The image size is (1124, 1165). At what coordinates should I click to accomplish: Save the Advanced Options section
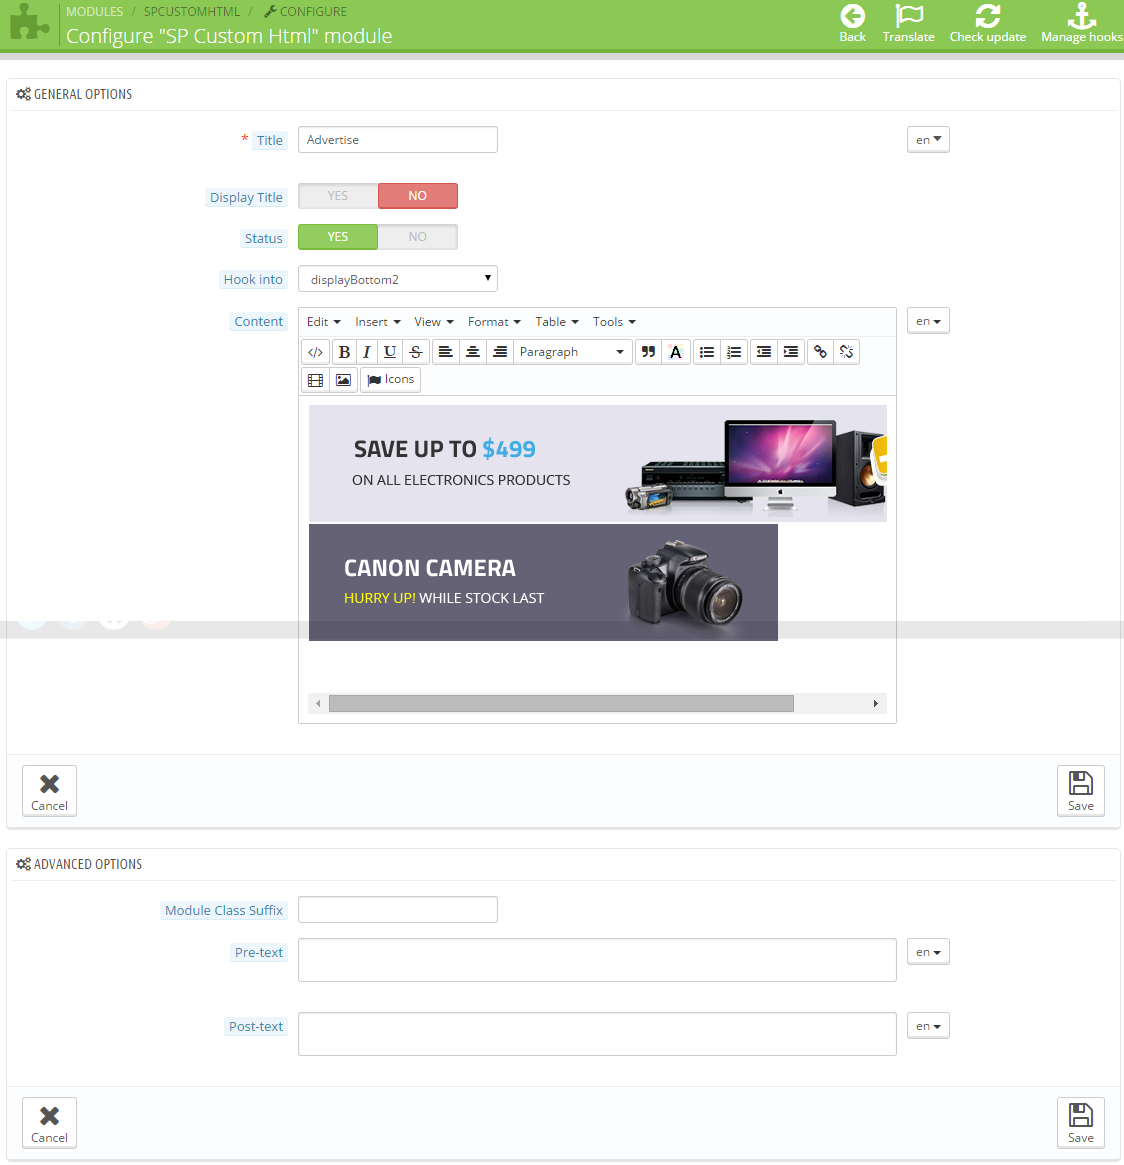[x=1080, y=1123]
